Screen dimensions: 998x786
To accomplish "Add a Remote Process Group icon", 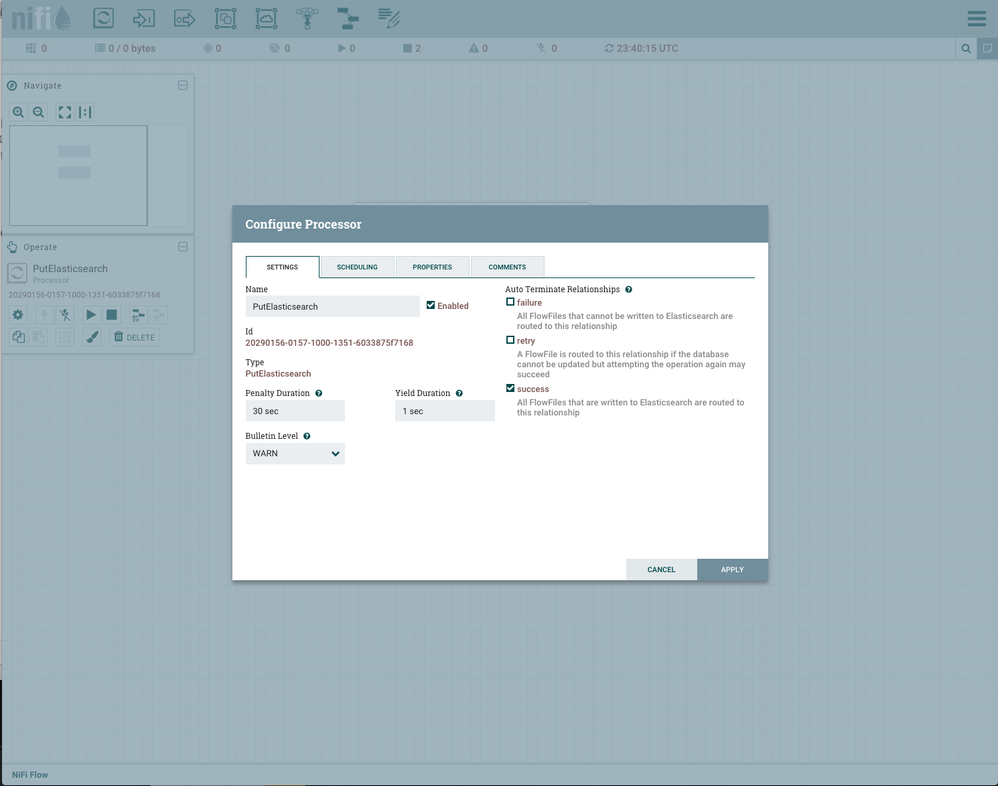I will pyautogui.click(x=266, y=18).
